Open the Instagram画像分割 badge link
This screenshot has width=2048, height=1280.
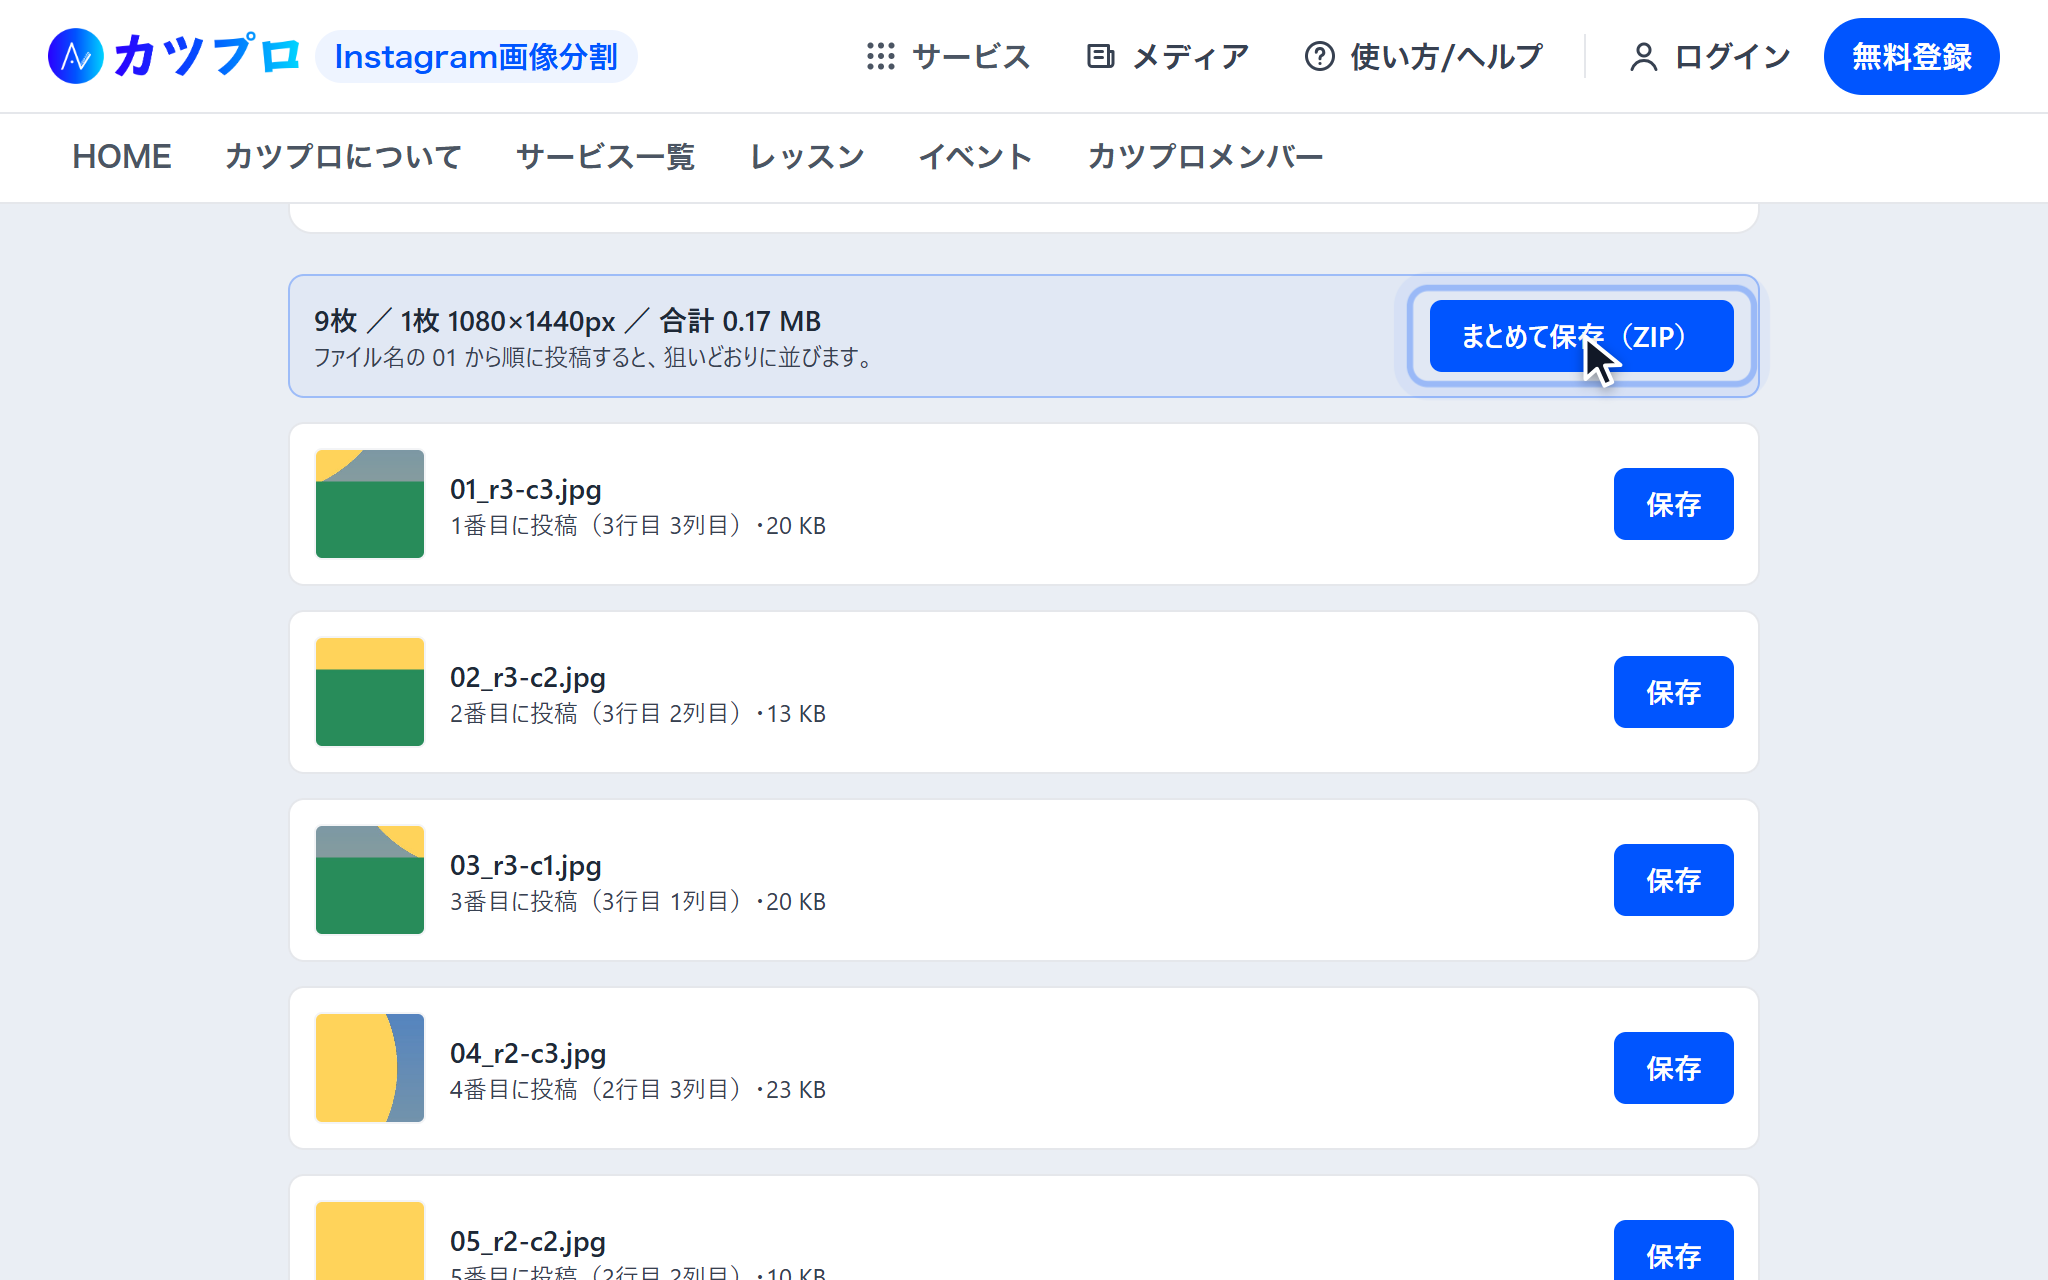(x=476, y=57)
